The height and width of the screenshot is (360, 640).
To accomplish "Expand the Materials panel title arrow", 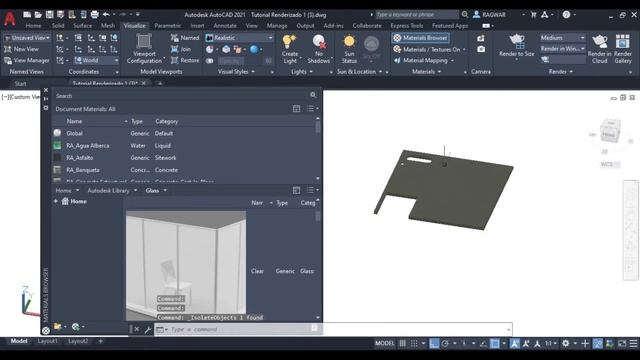I will (x=439, y=72).
